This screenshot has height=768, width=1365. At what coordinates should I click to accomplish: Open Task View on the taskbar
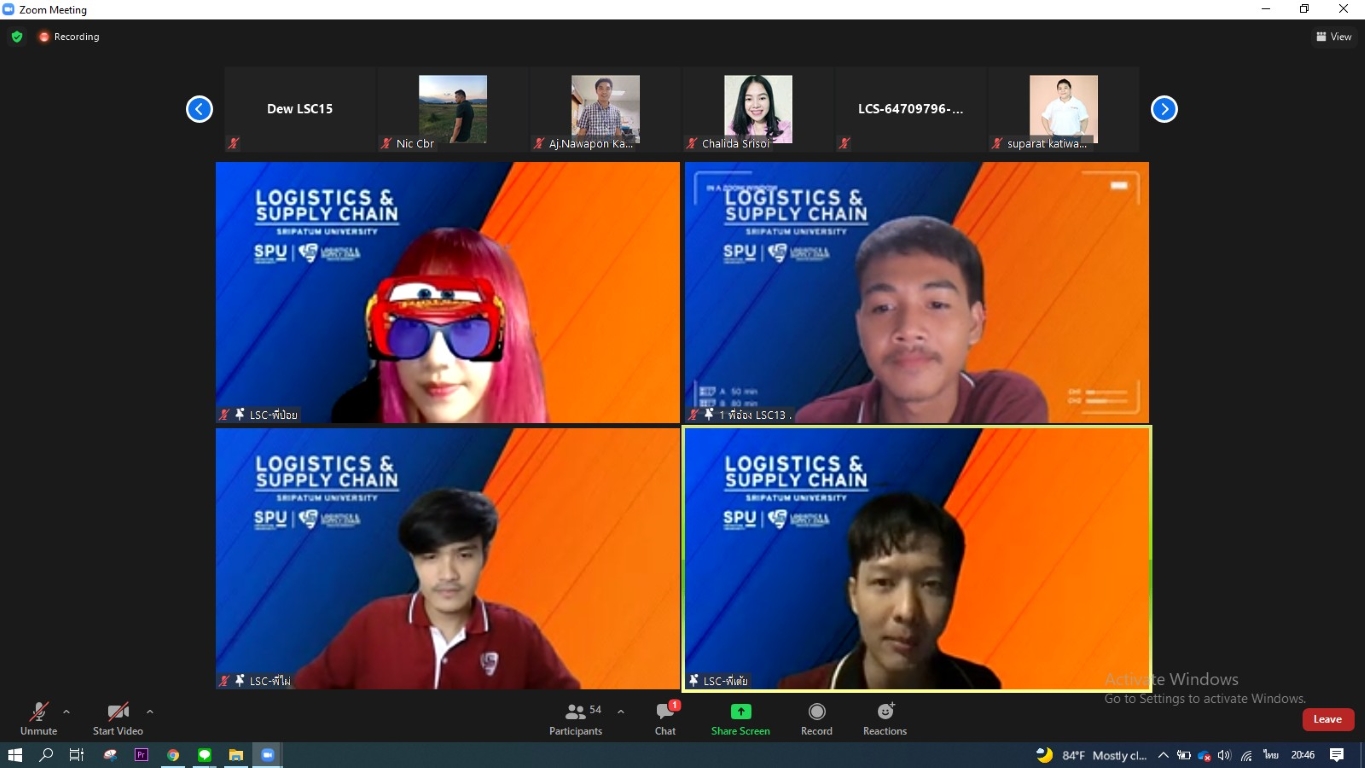coord(77,755)
